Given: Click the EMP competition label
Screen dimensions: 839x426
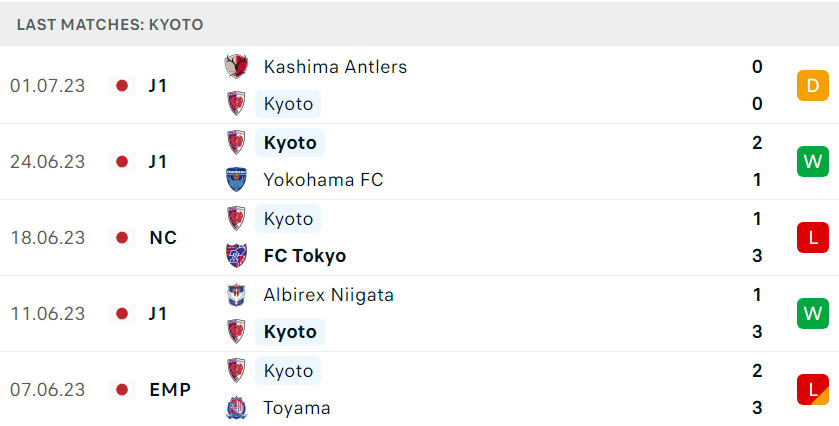Looking at the screenshot, I should 170,390.
